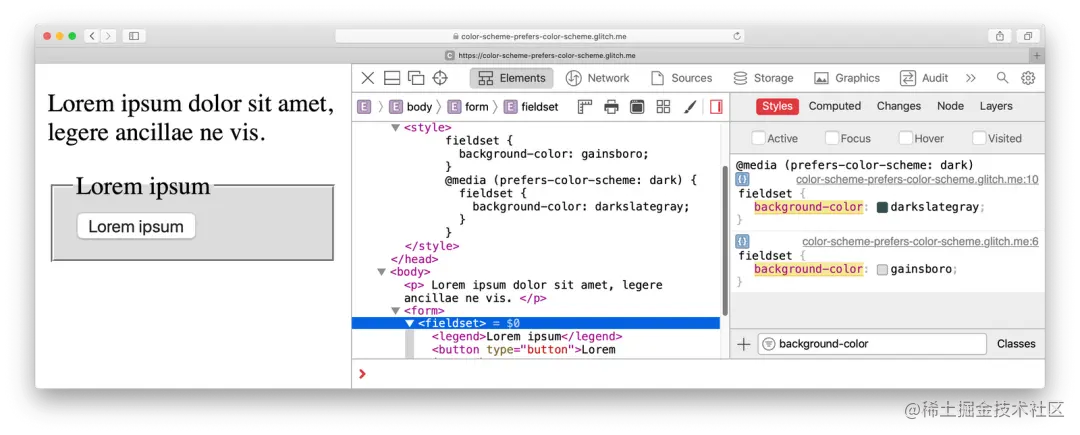Open the gainsboro color swatch

point(882,269)
